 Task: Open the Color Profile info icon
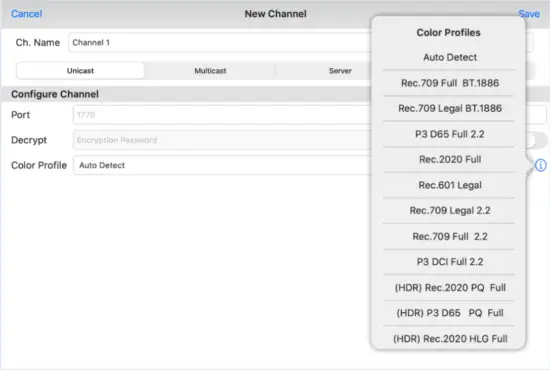click(541, 165)
